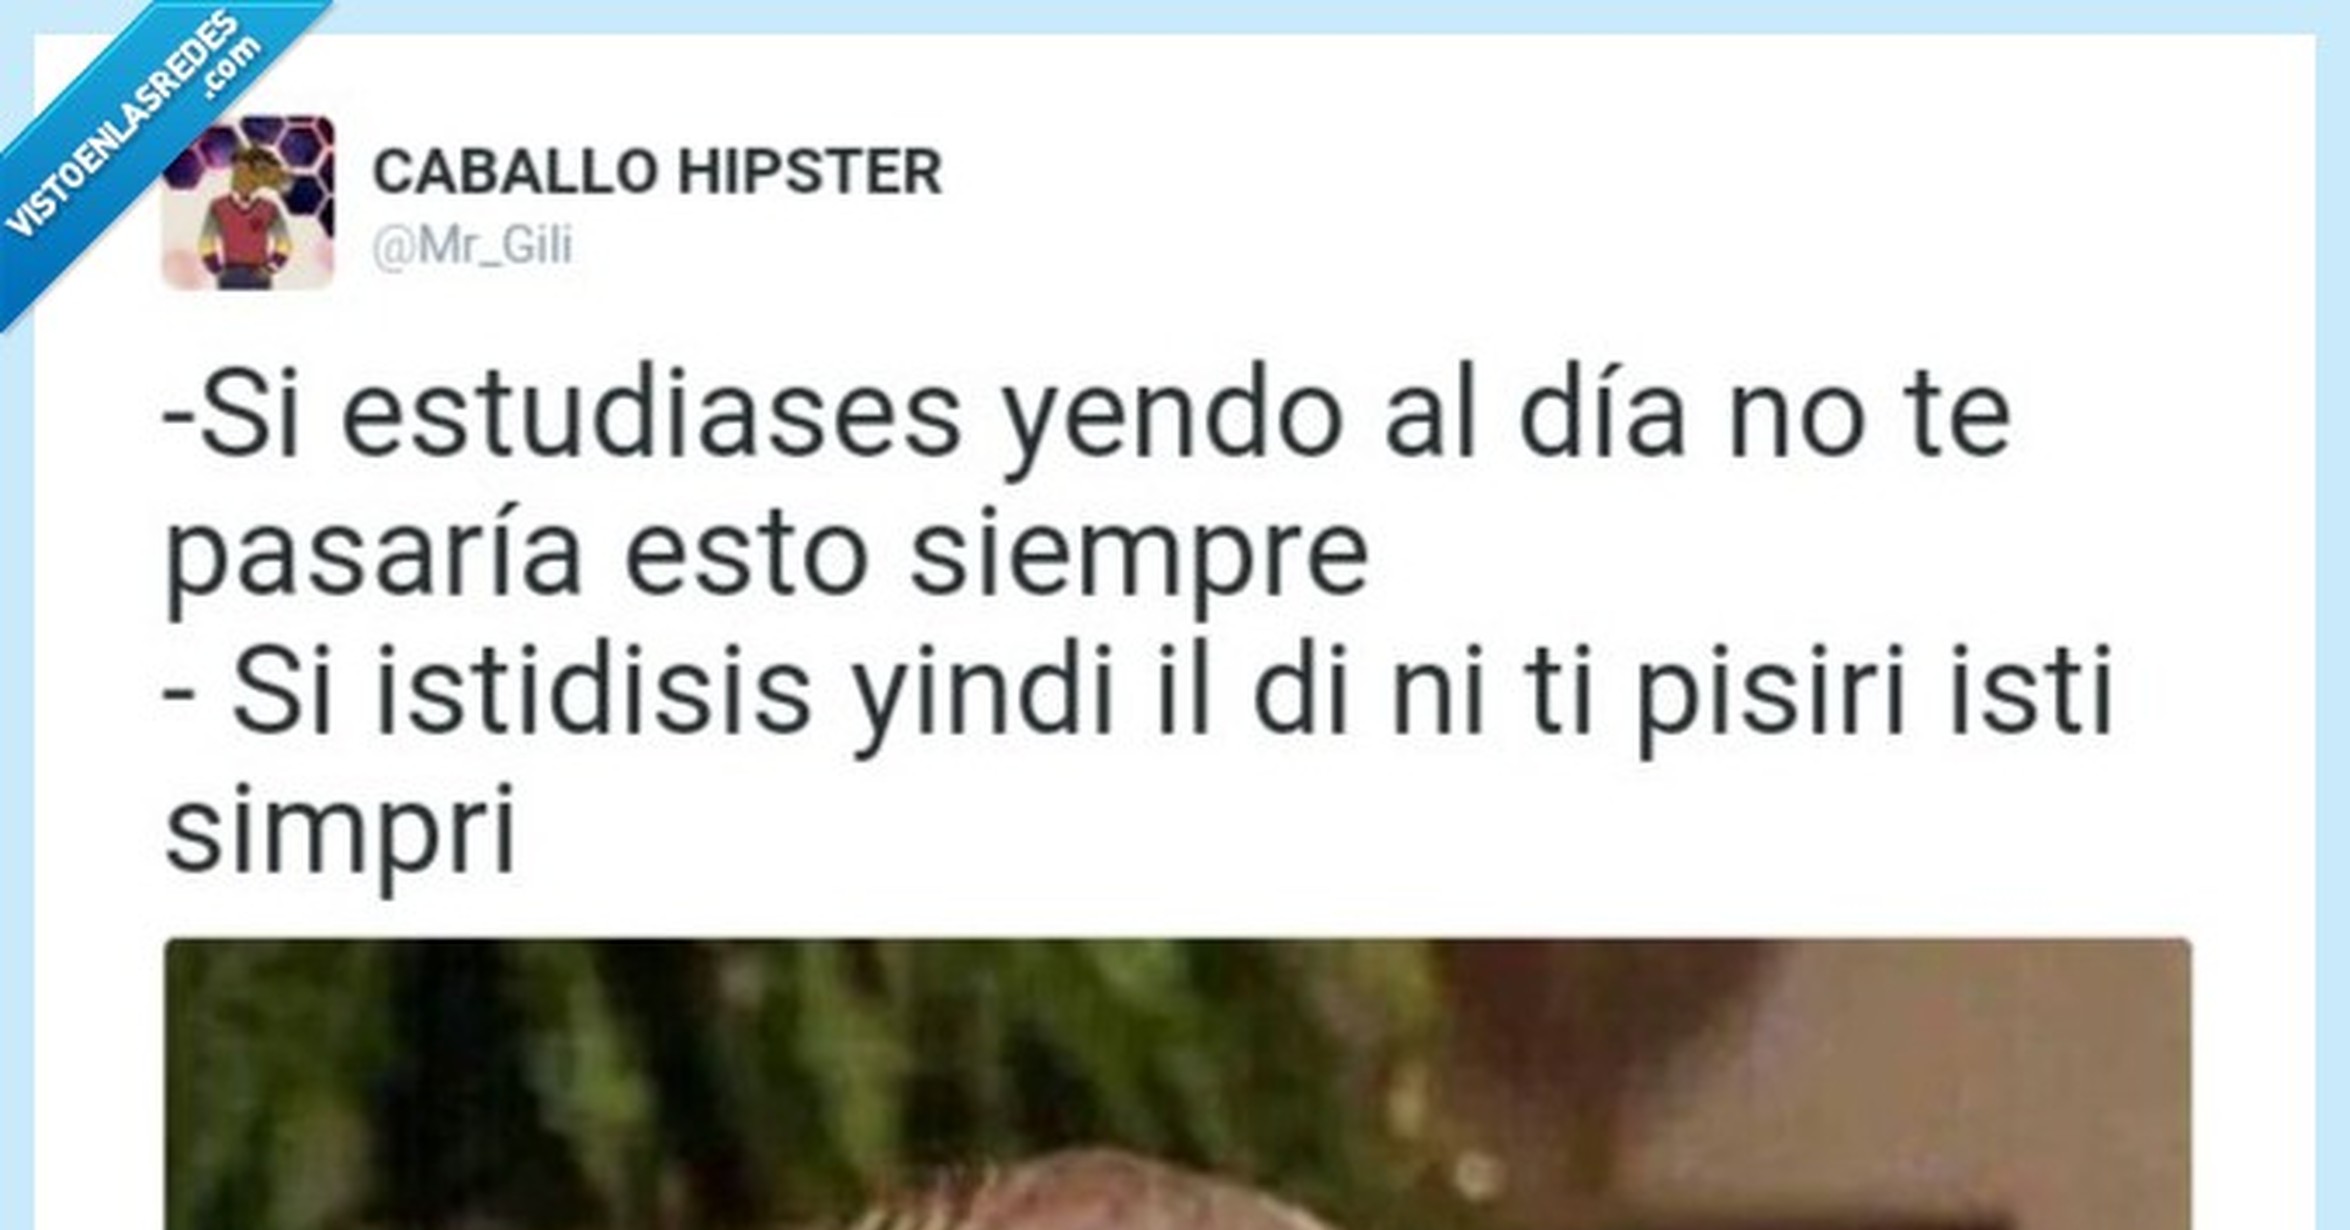This screenshot has height=1230, width=2350.
Task: Open the @Mr_Gili handle
Action: 472,246
